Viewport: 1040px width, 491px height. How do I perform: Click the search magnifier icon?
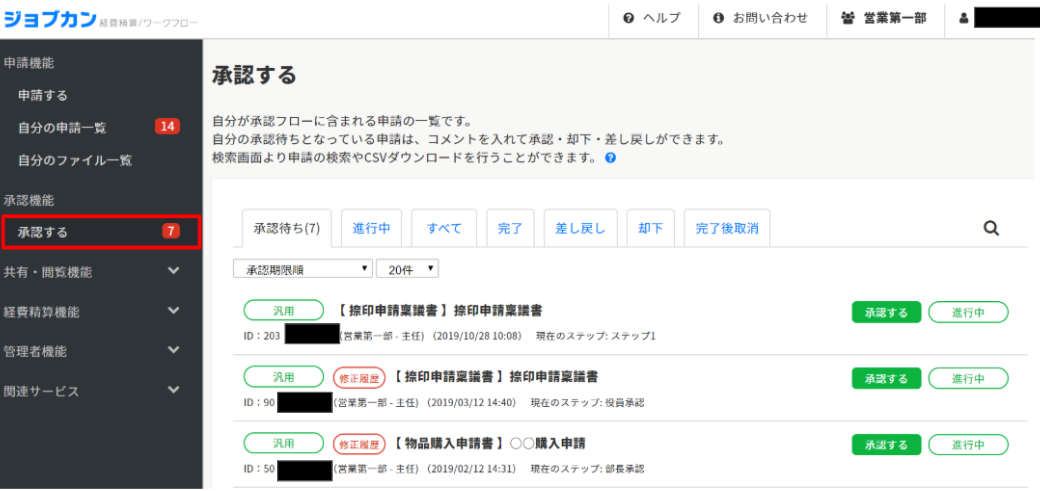coord(991,228)
